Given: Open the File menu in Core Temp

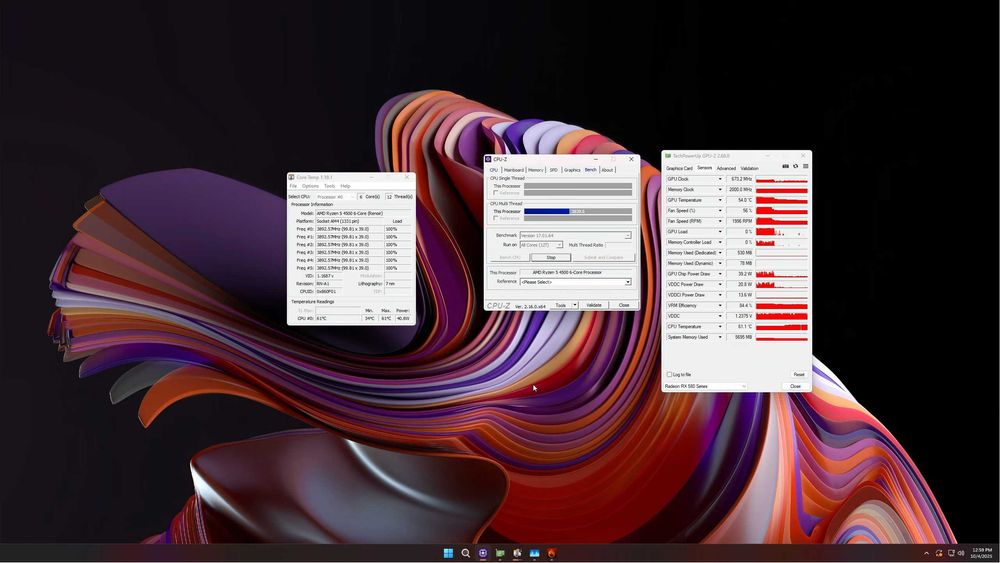Looking at the screenshot, I should pos(293,186).
